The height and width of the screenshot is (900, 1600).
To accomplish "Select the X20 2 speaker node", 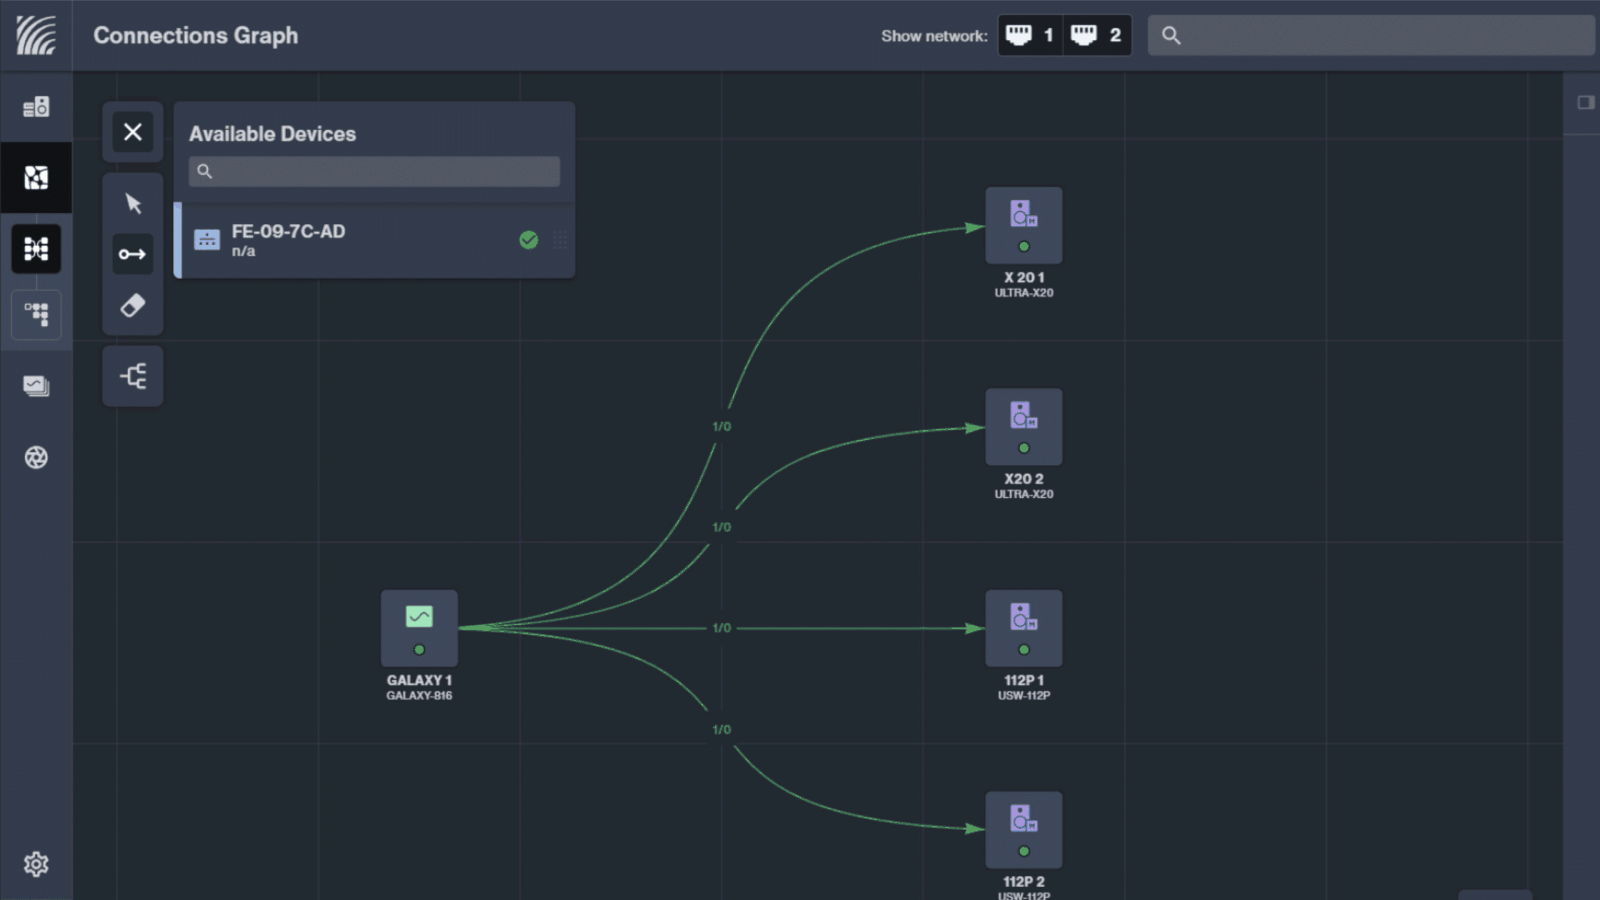I will (1023, 427).
